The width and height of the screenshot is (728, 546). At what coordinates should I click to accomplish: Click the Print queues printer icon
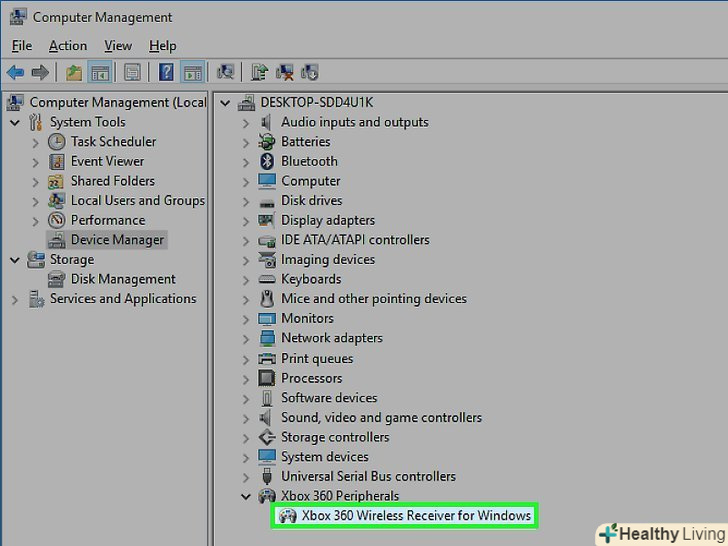(266, 358)
